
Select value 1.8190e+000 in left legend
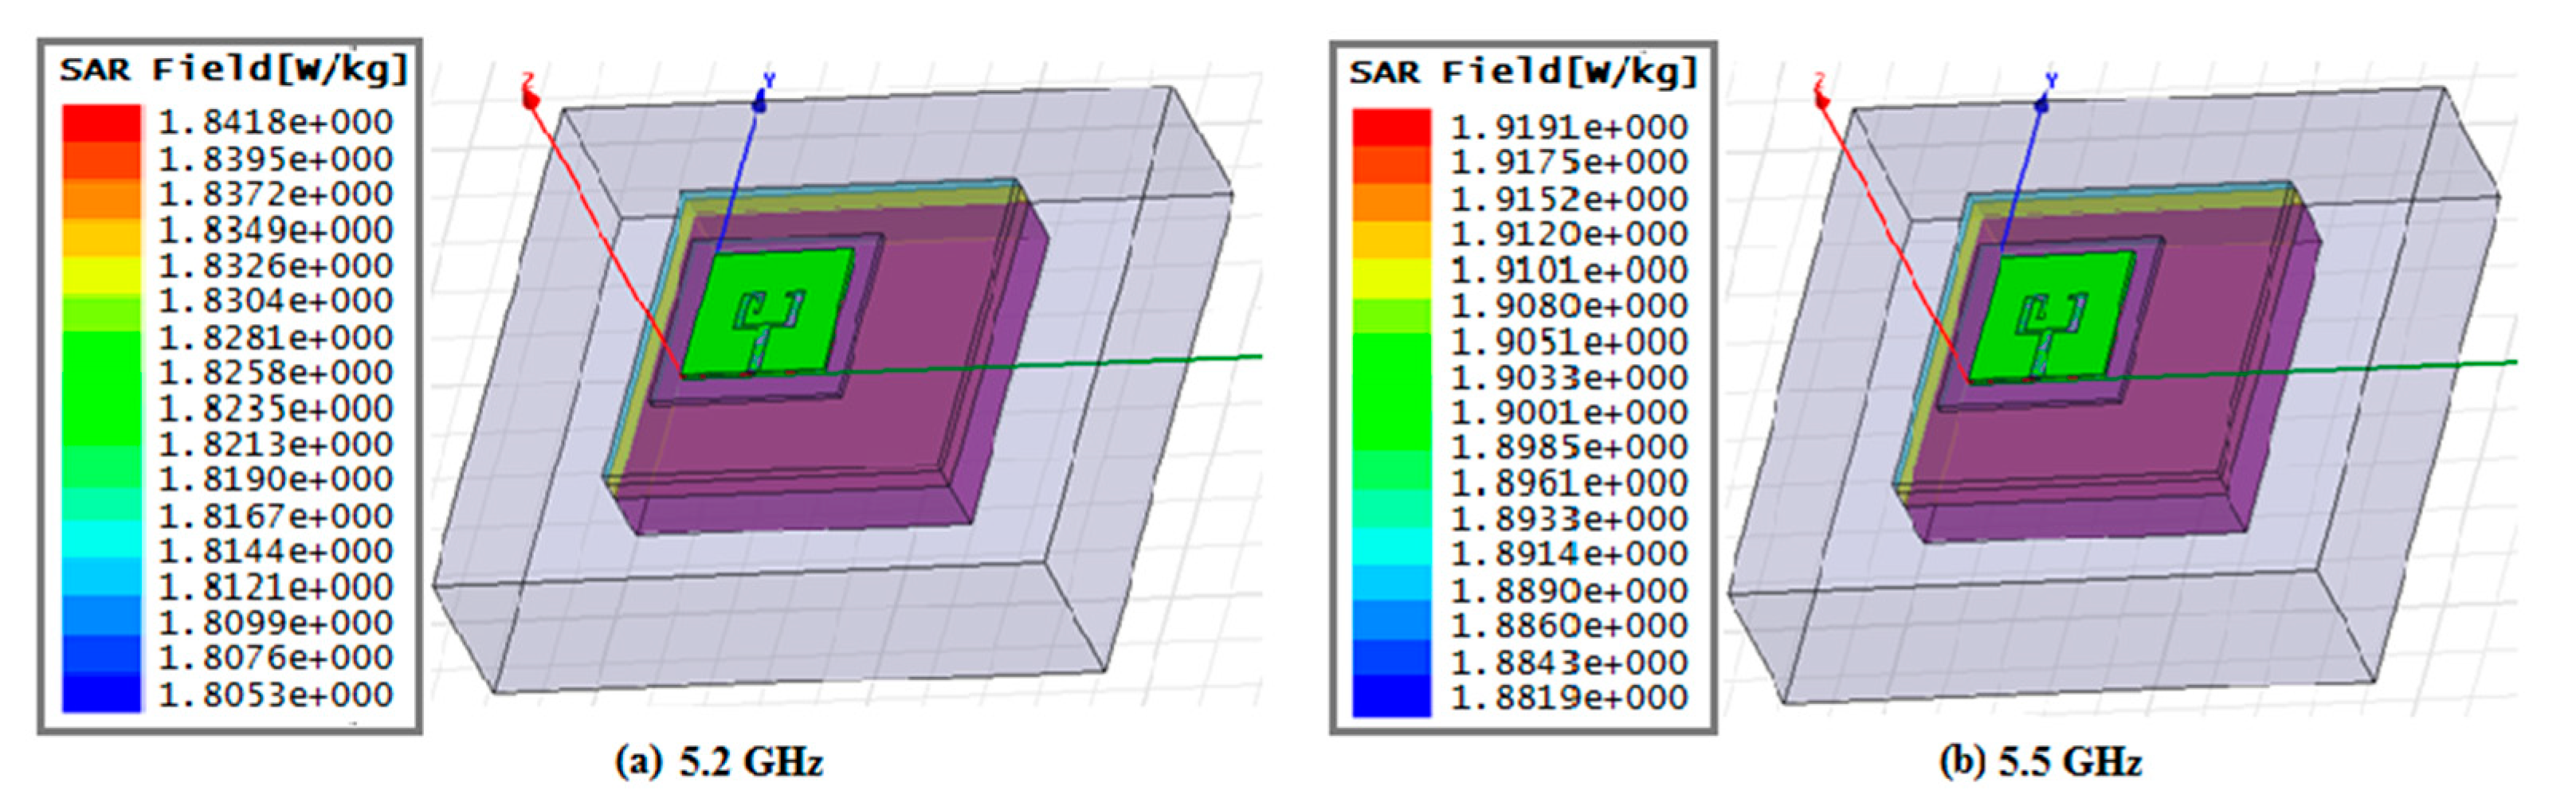(276, 480)
